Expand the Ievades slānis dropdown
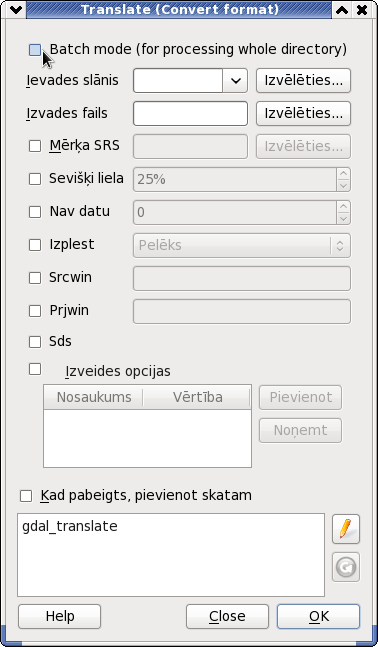Viewport: 378px width, 647px height. click(235, 80)
